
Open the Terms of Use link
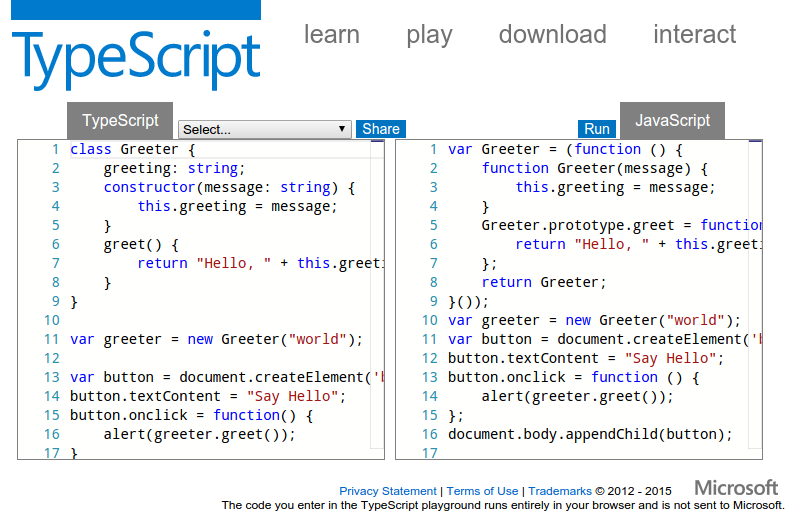click(482, 491)
